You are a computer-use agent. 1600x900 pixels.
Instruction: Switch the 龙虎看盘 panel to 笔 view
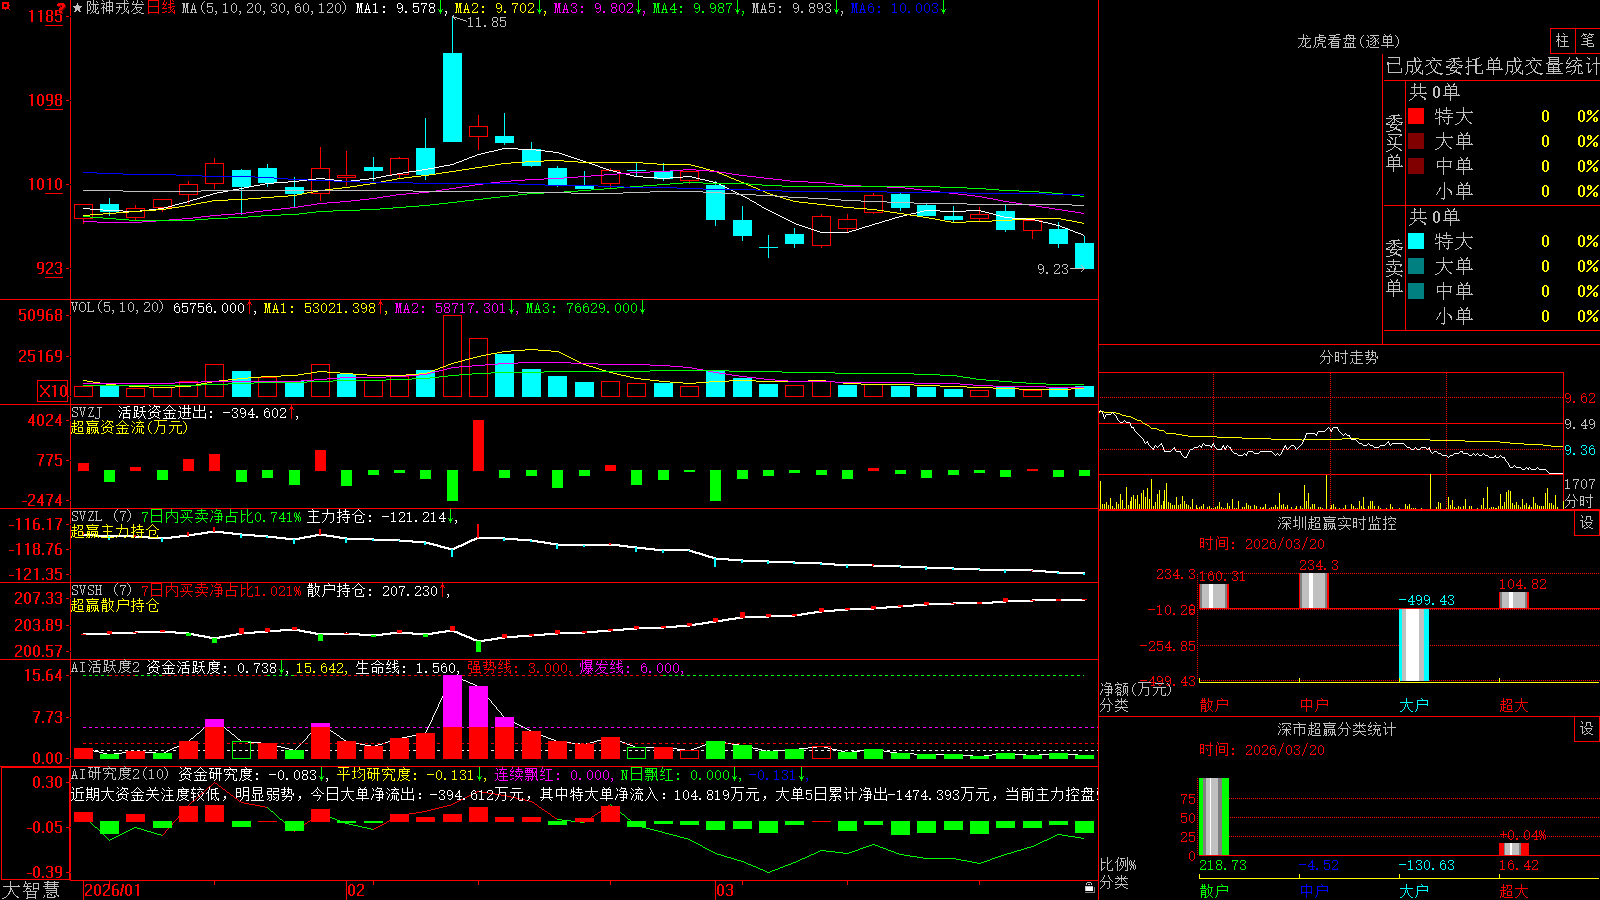tap(1587, 40)
